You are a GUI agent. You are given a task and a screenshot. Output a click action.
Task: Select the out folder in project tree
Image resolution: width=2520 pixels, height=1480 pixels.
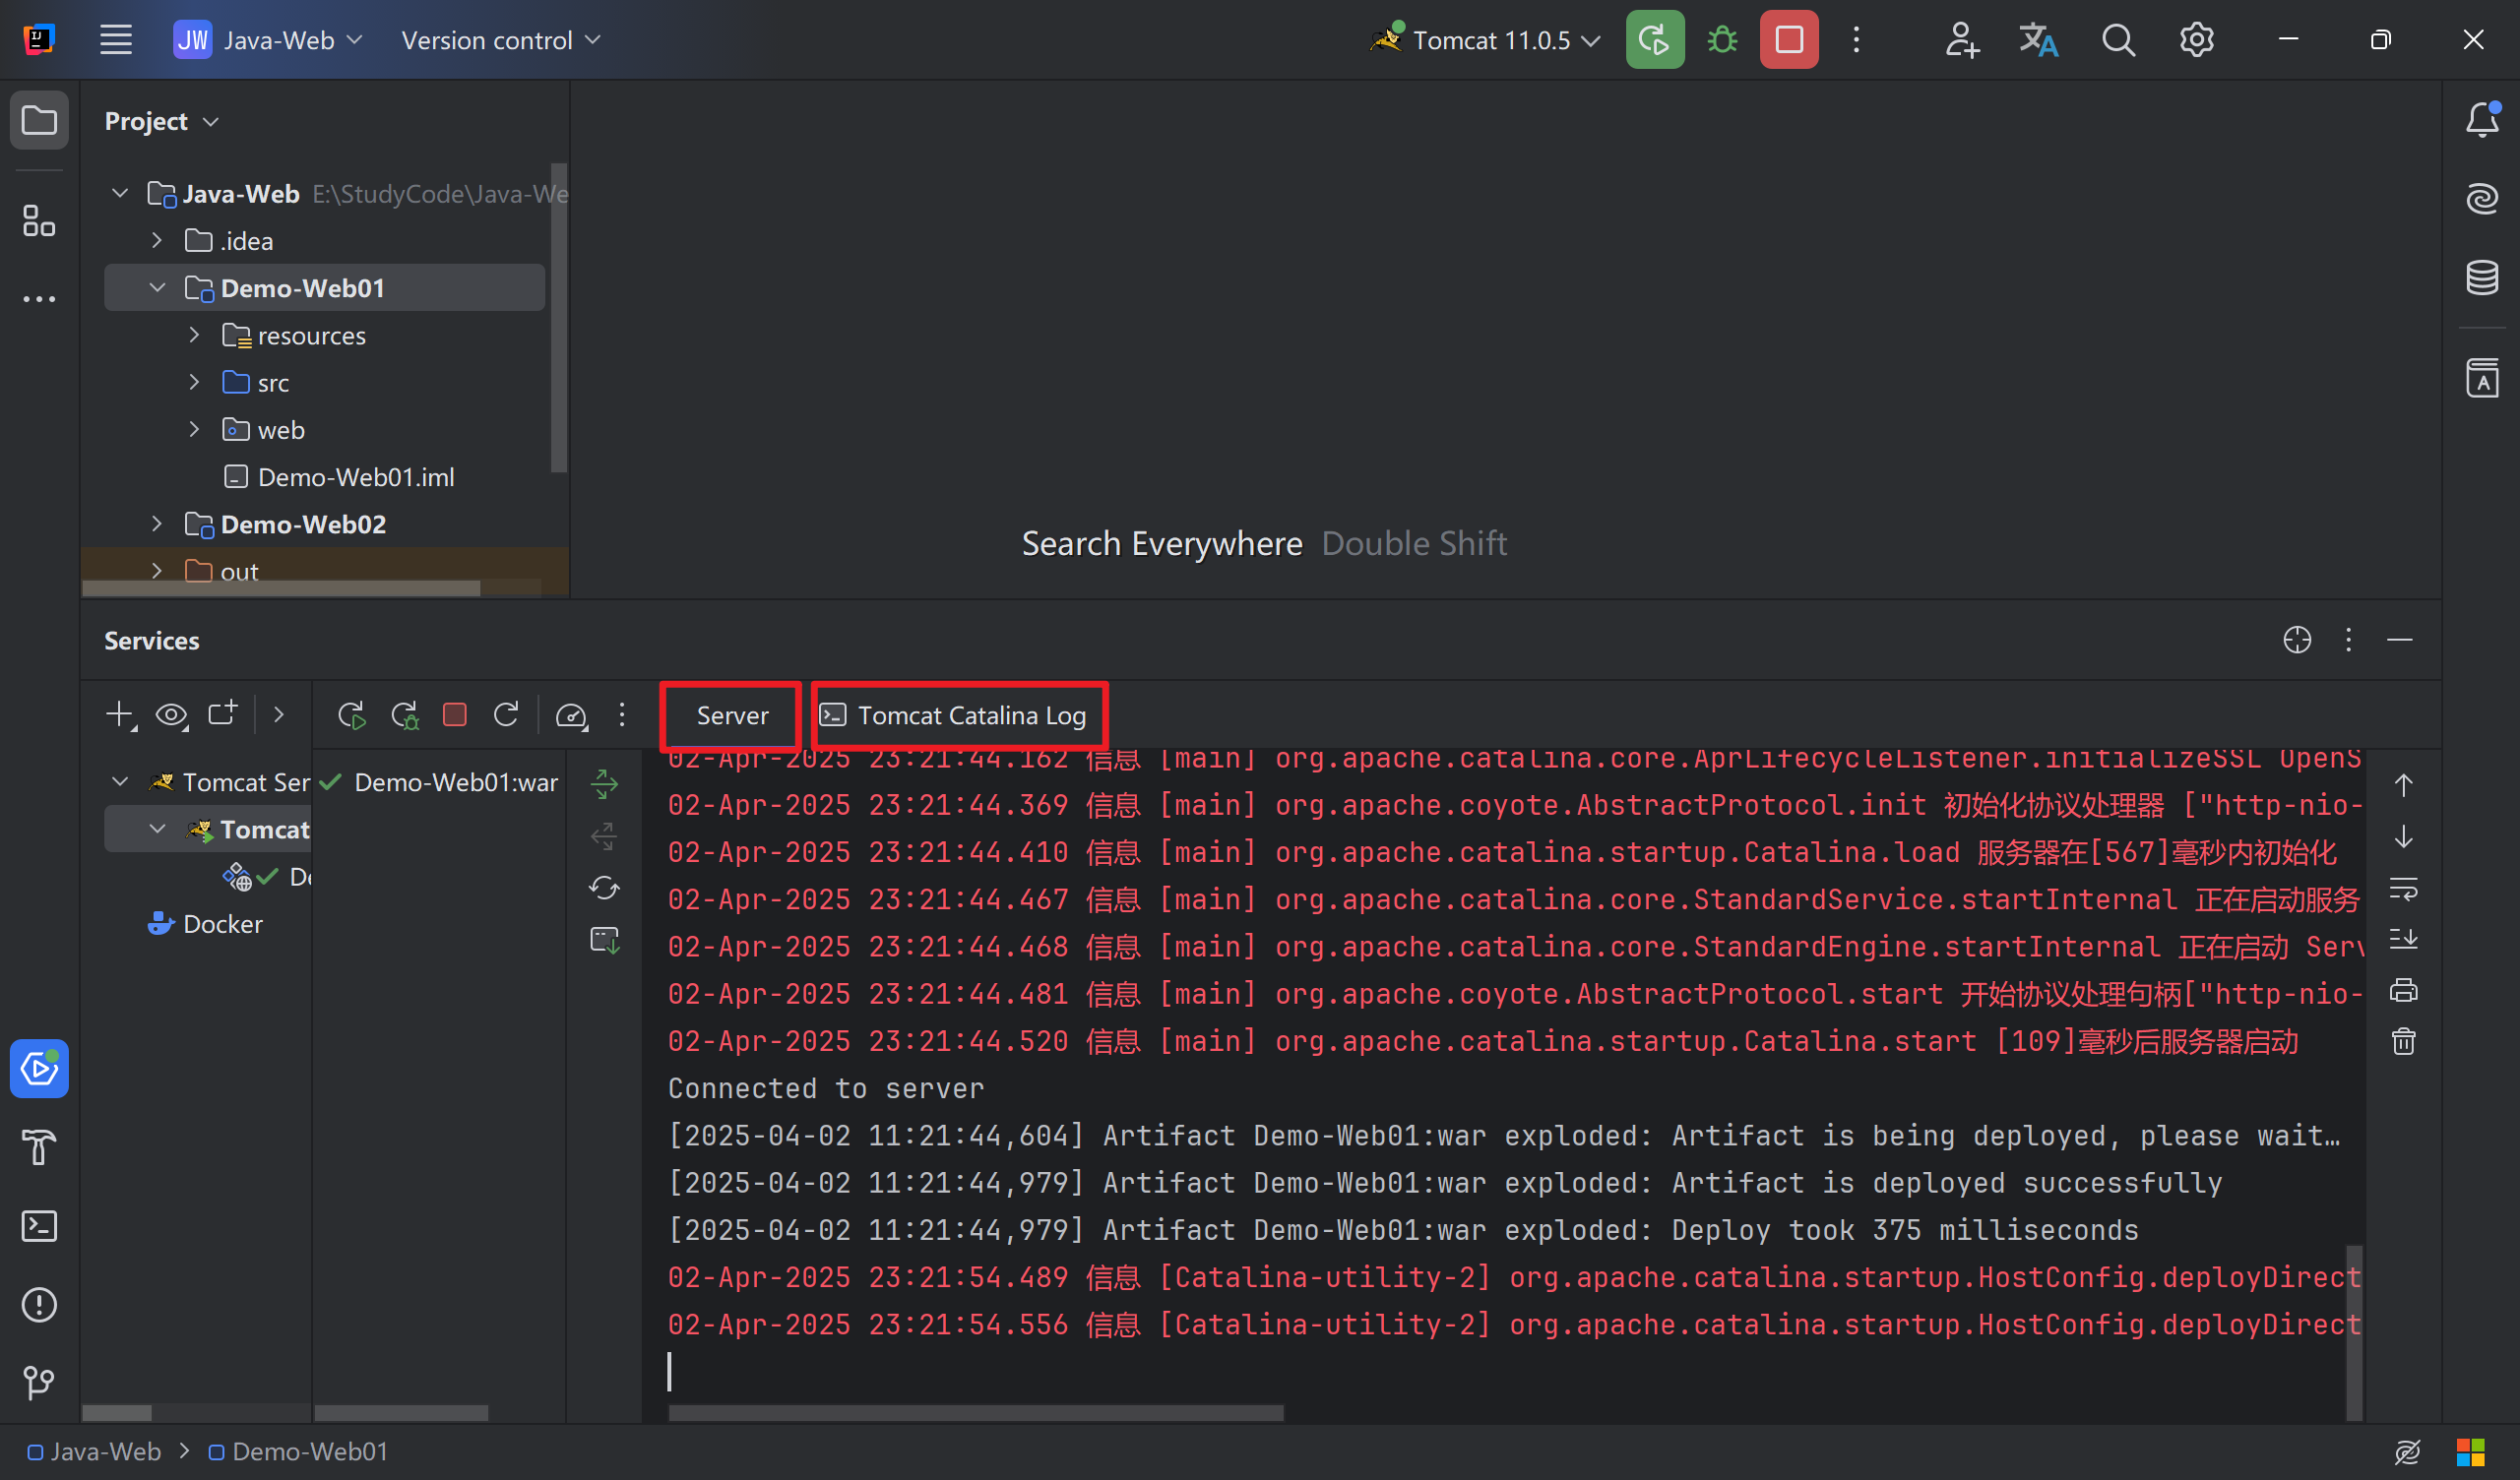[222, 571]
